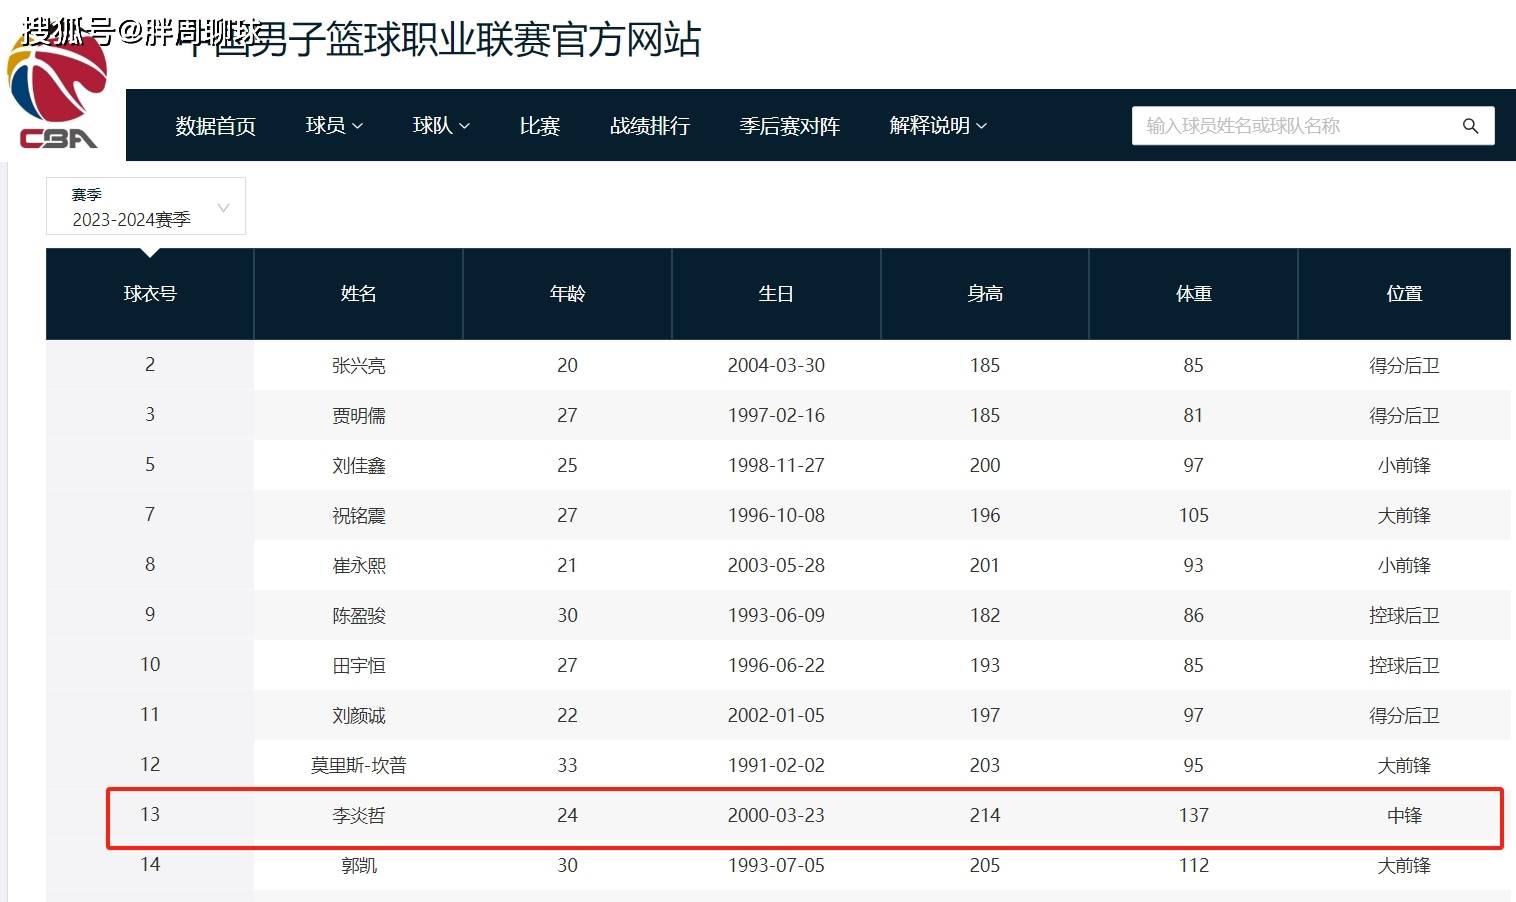Select 中锋 position cell
Viewport: 1516px width, 902px height.
coord(1404,816)
